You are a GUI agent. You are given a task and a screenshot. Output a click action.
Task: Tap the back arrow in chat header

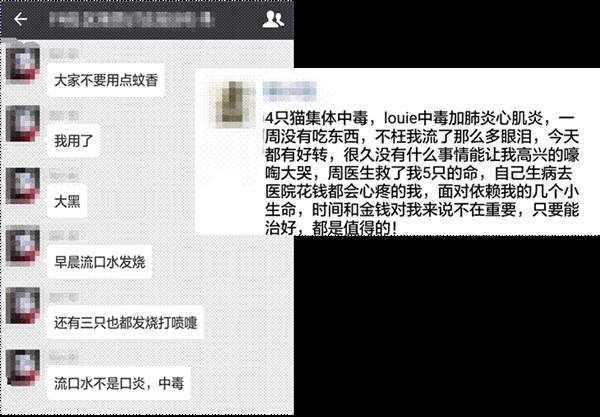click(21, 19)
